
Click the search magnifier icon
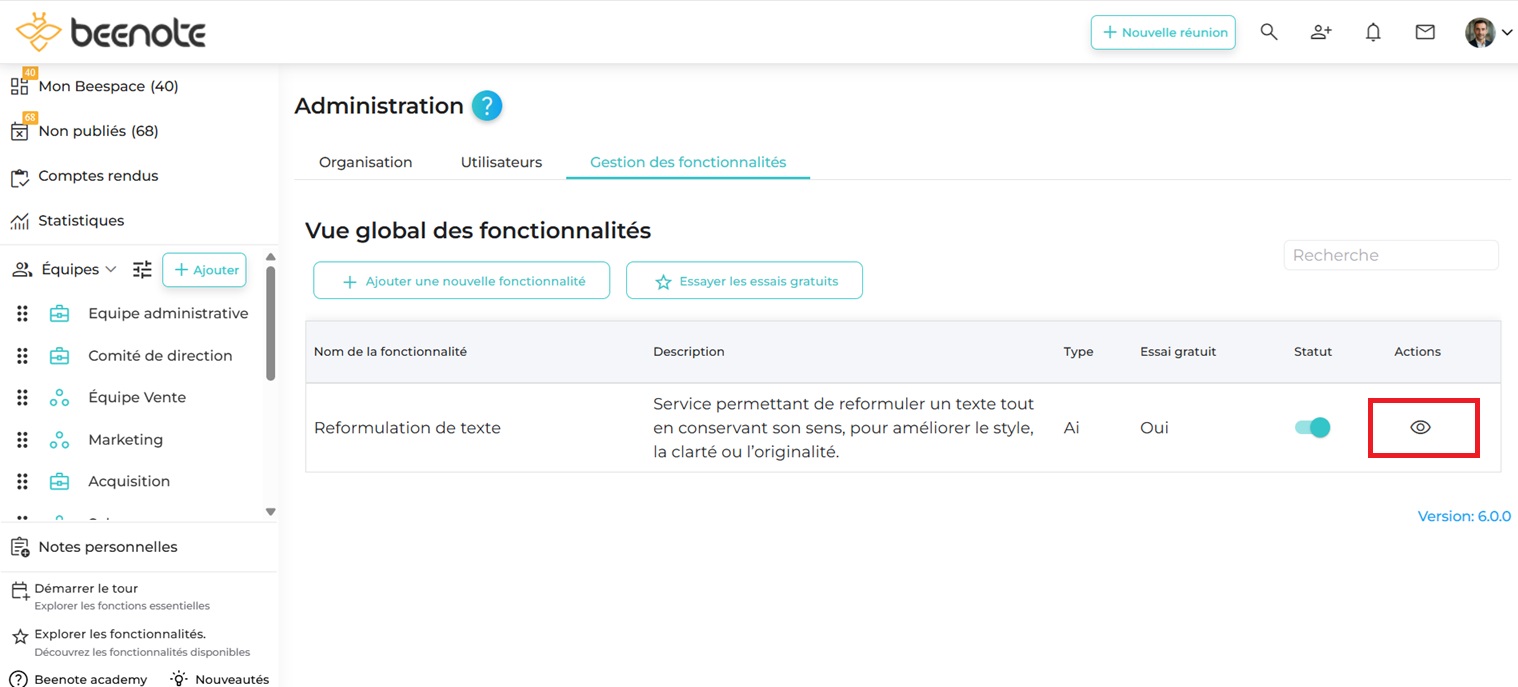point(1269,32)
